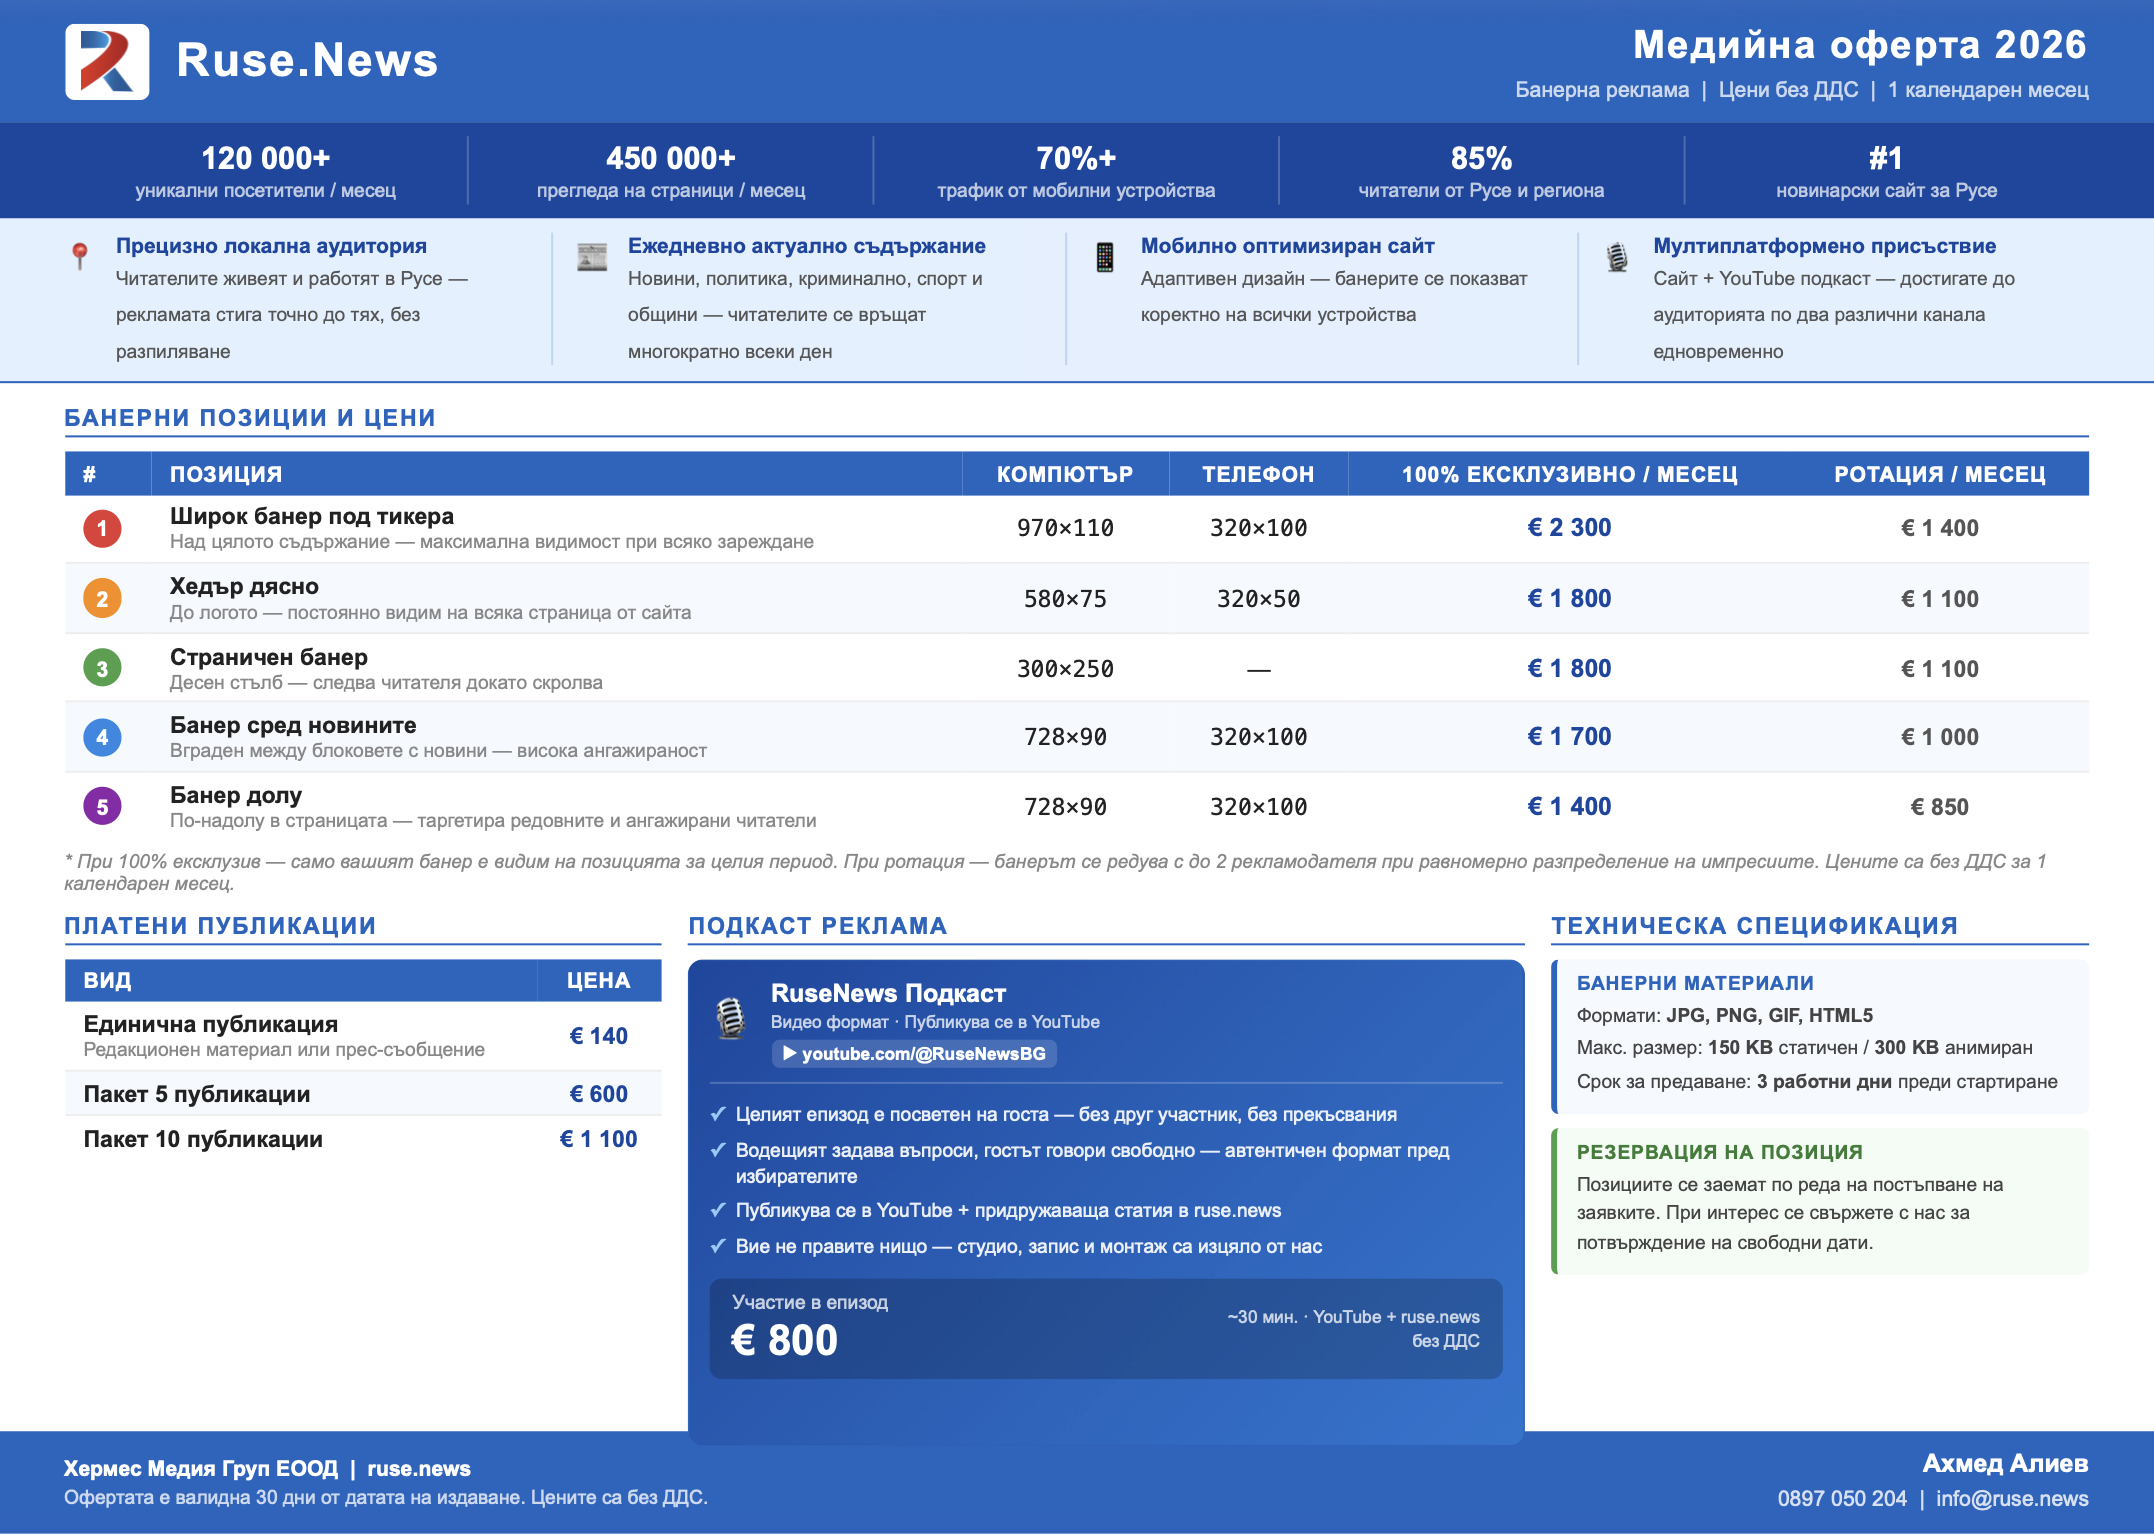Click the purple number 5 position badge
Screen dimensions: 2154x1534
(x=102, y=806)
